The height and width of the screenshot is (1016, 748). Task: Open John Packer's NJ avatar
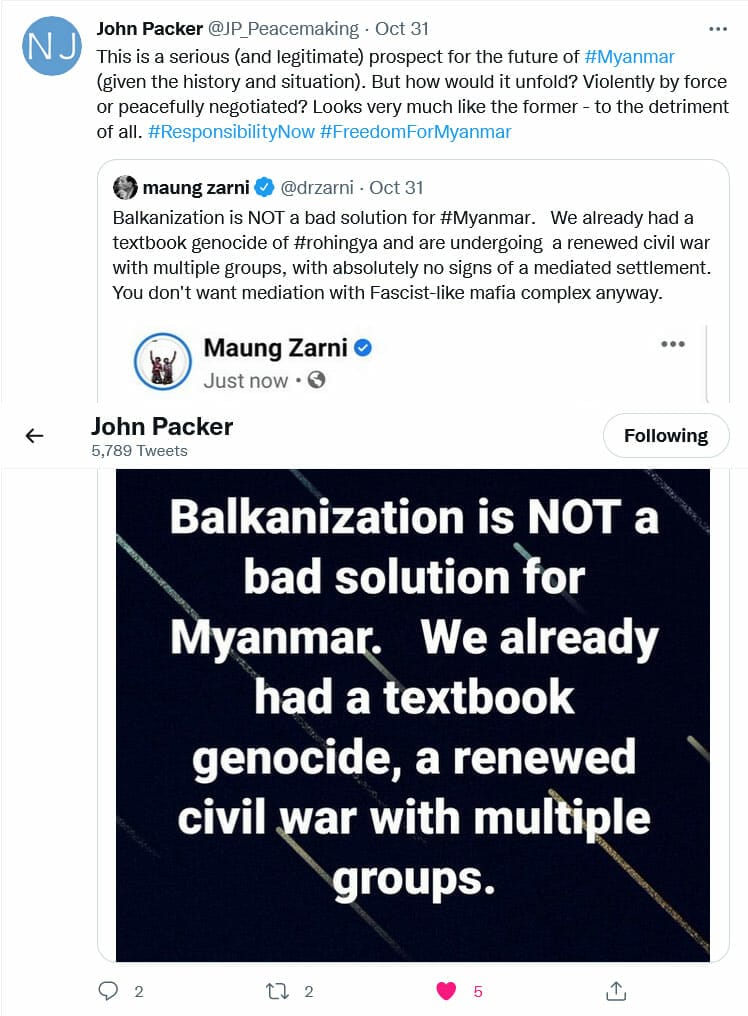[x=50, y=46]
